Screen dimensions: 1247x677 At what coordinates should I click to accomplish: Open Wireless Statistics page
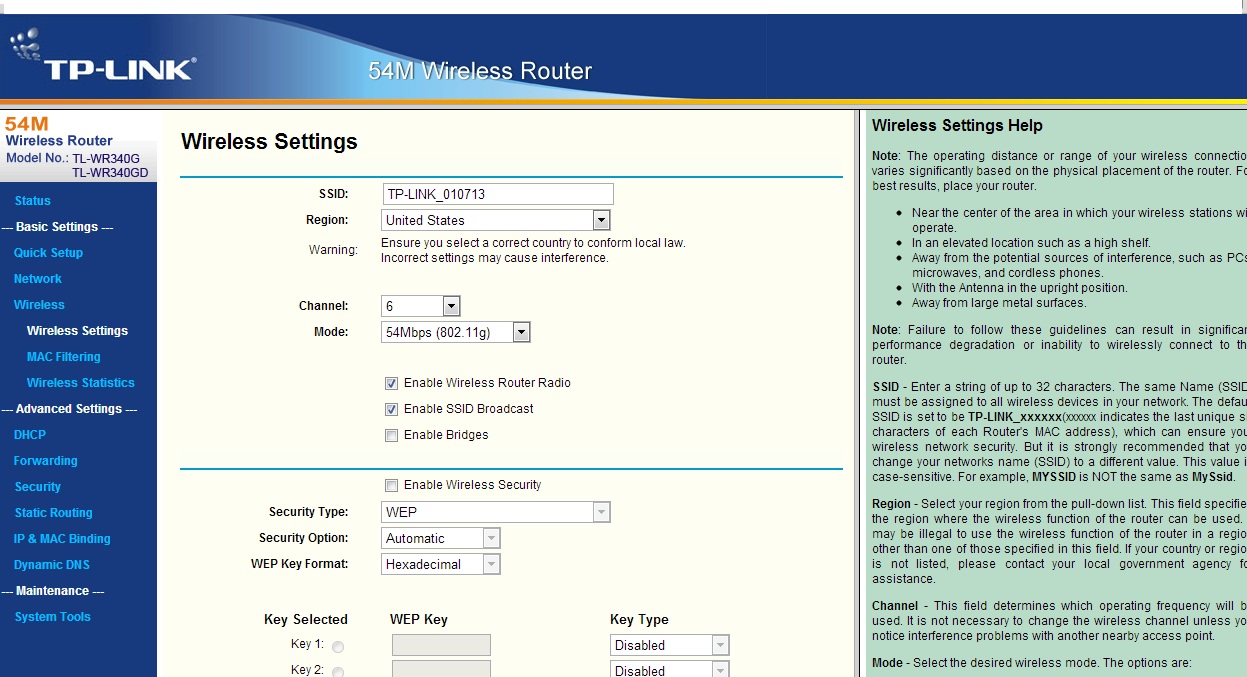coord(80,383)
